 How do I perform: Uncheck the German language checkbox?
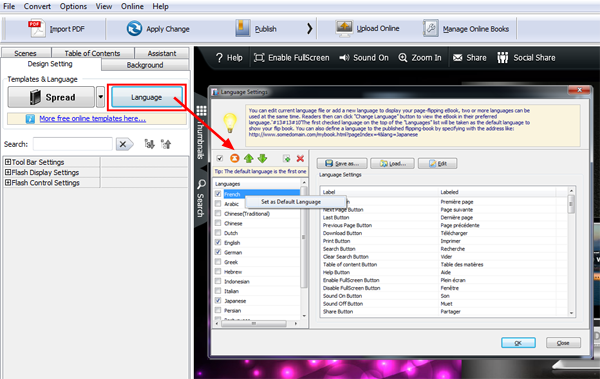tap(218, 252)
